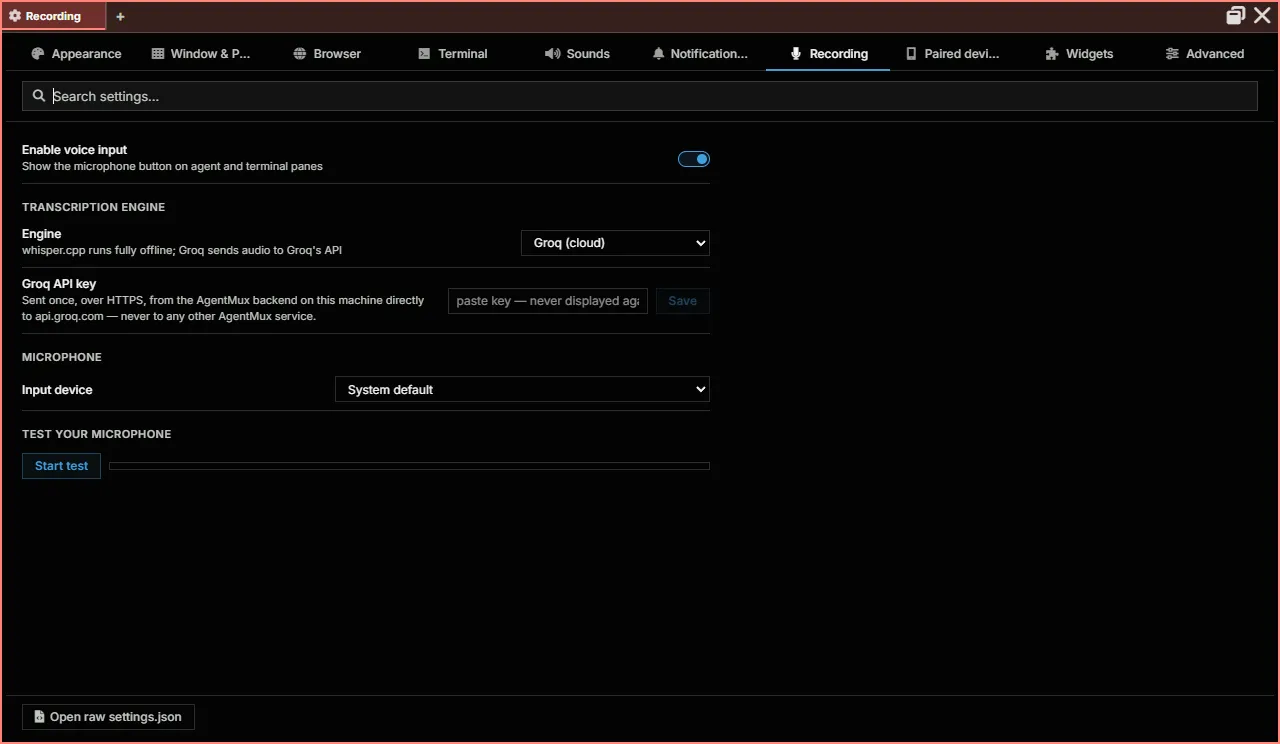Viewport: 1280px width, 744px height.
Task: Click the magnifier icon in search bar
Action: coord(39,96)
